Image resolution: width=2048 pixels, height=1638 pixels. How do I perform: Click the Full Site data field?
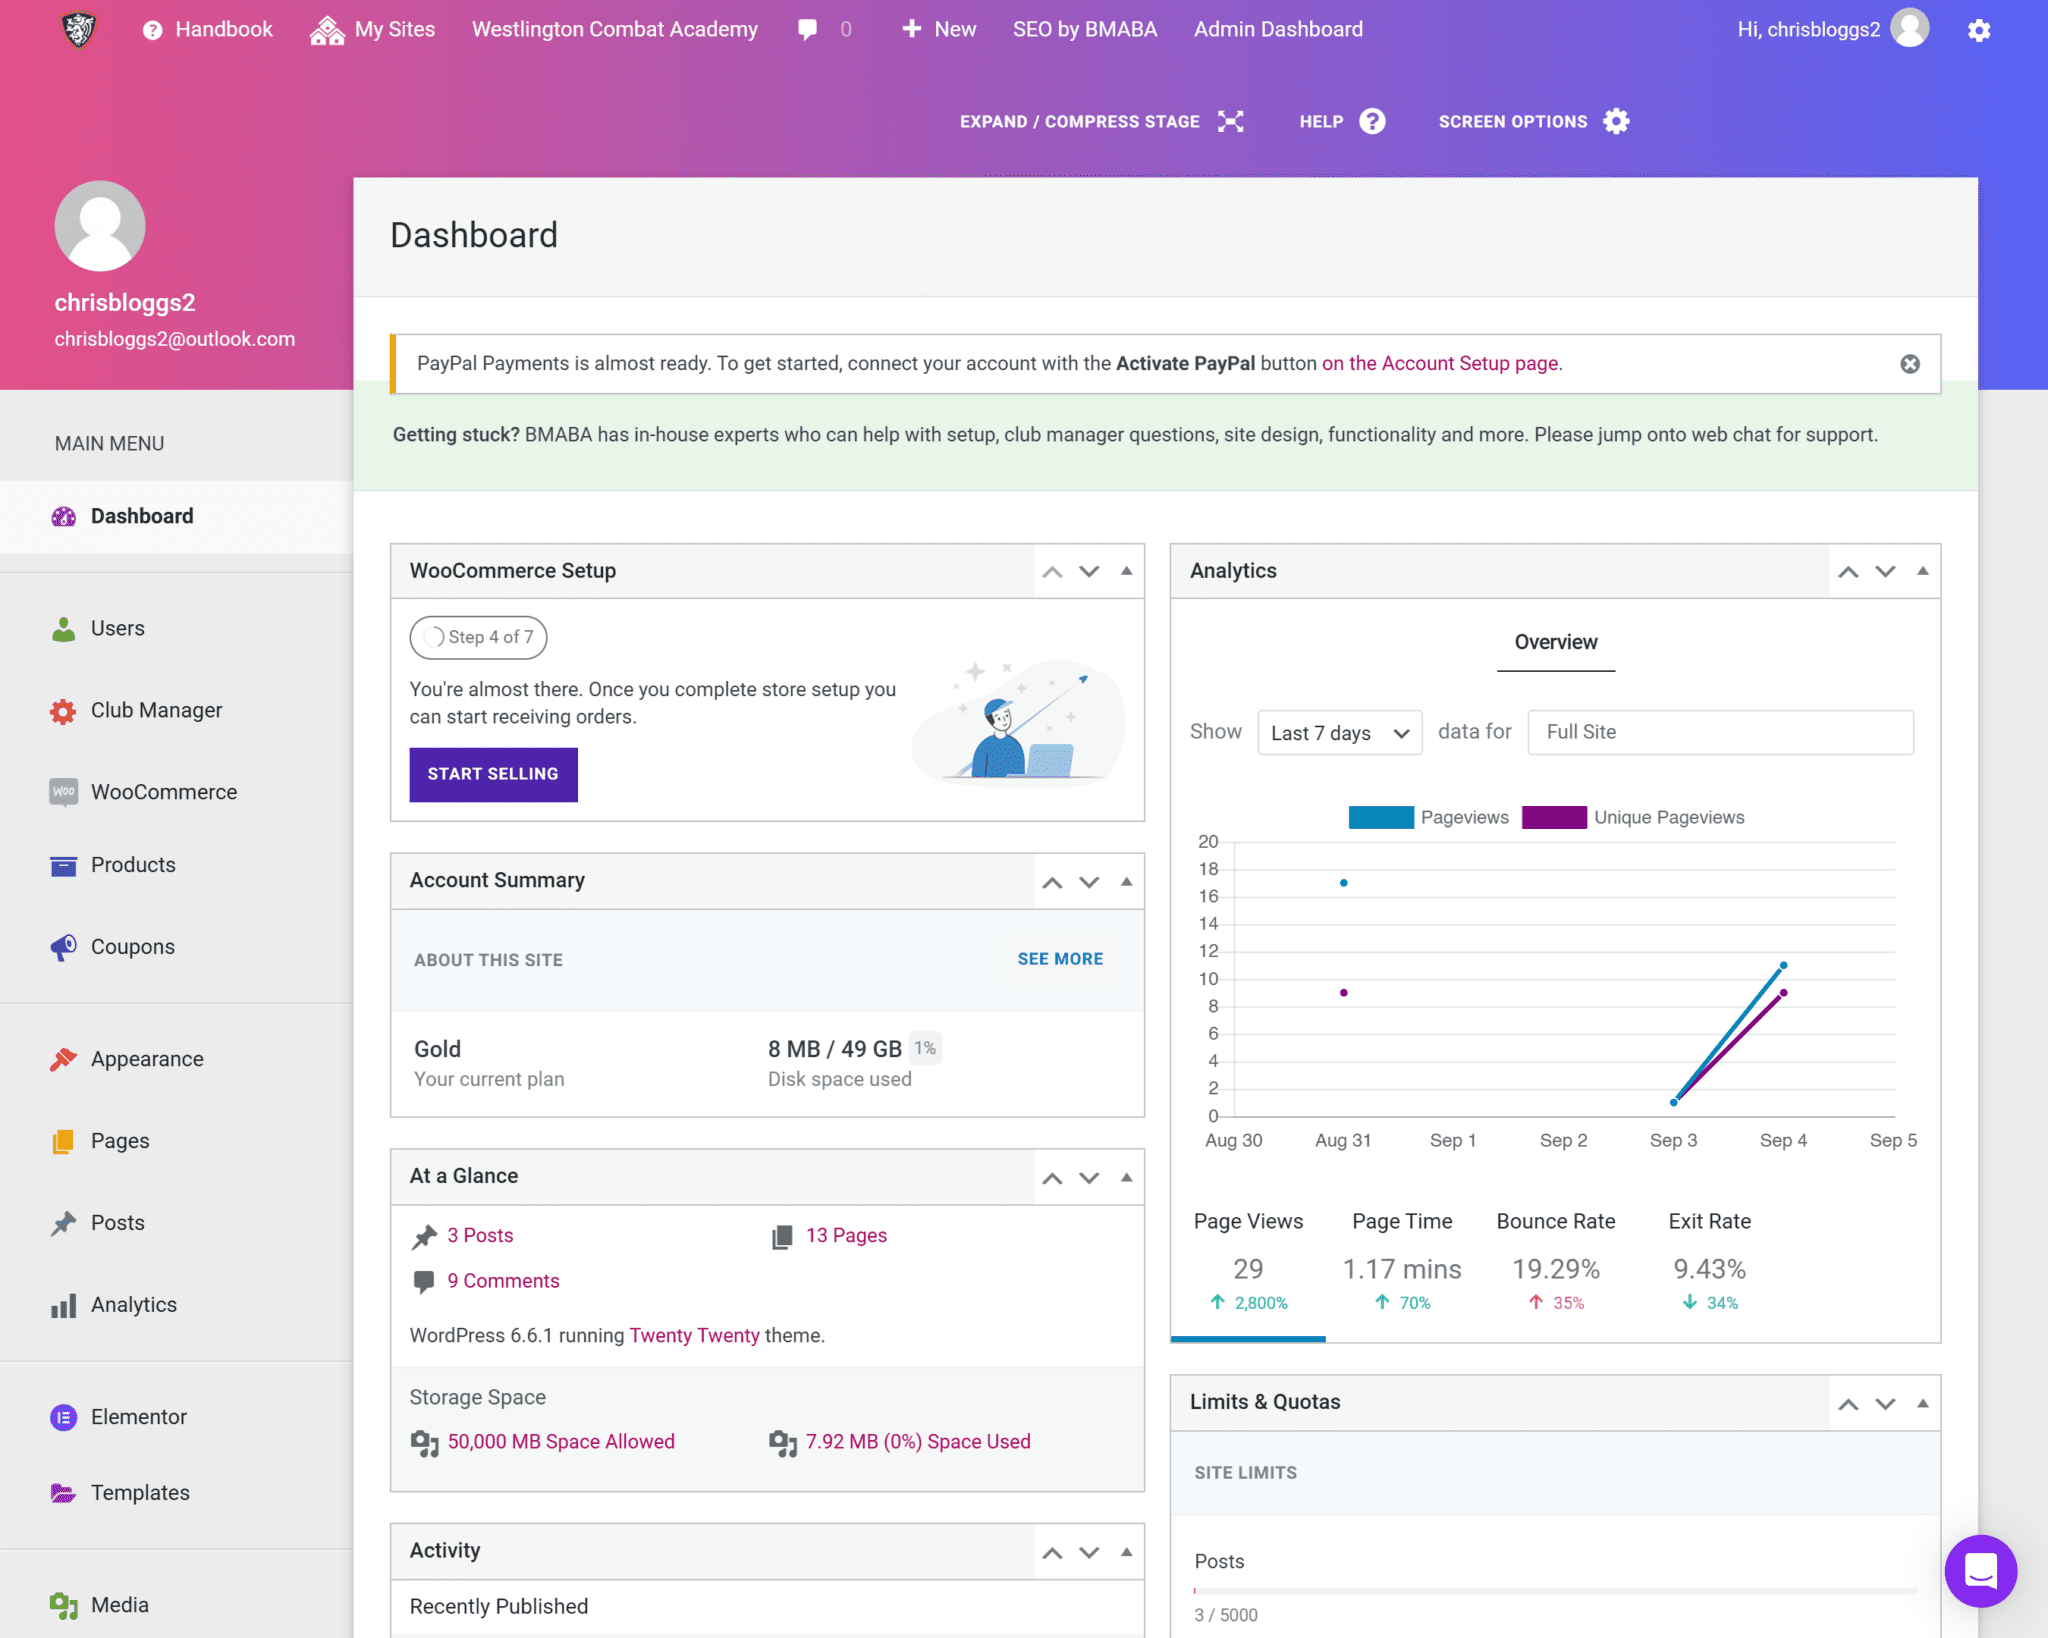click(x=1720, y=733)
